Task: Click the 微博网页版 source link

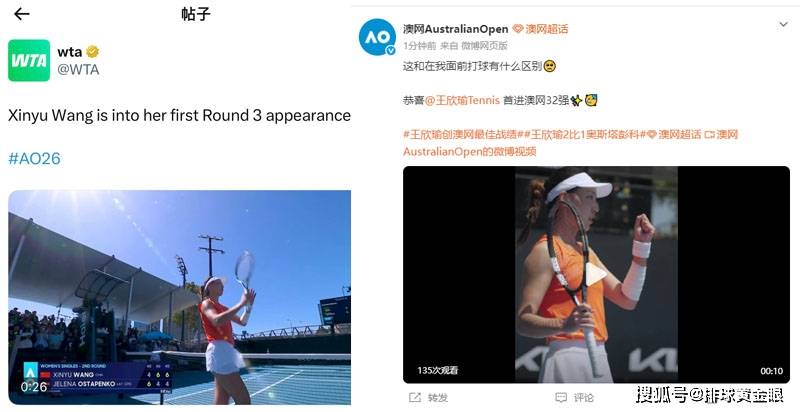Action: pyautogui.click(x=484, y=46)
